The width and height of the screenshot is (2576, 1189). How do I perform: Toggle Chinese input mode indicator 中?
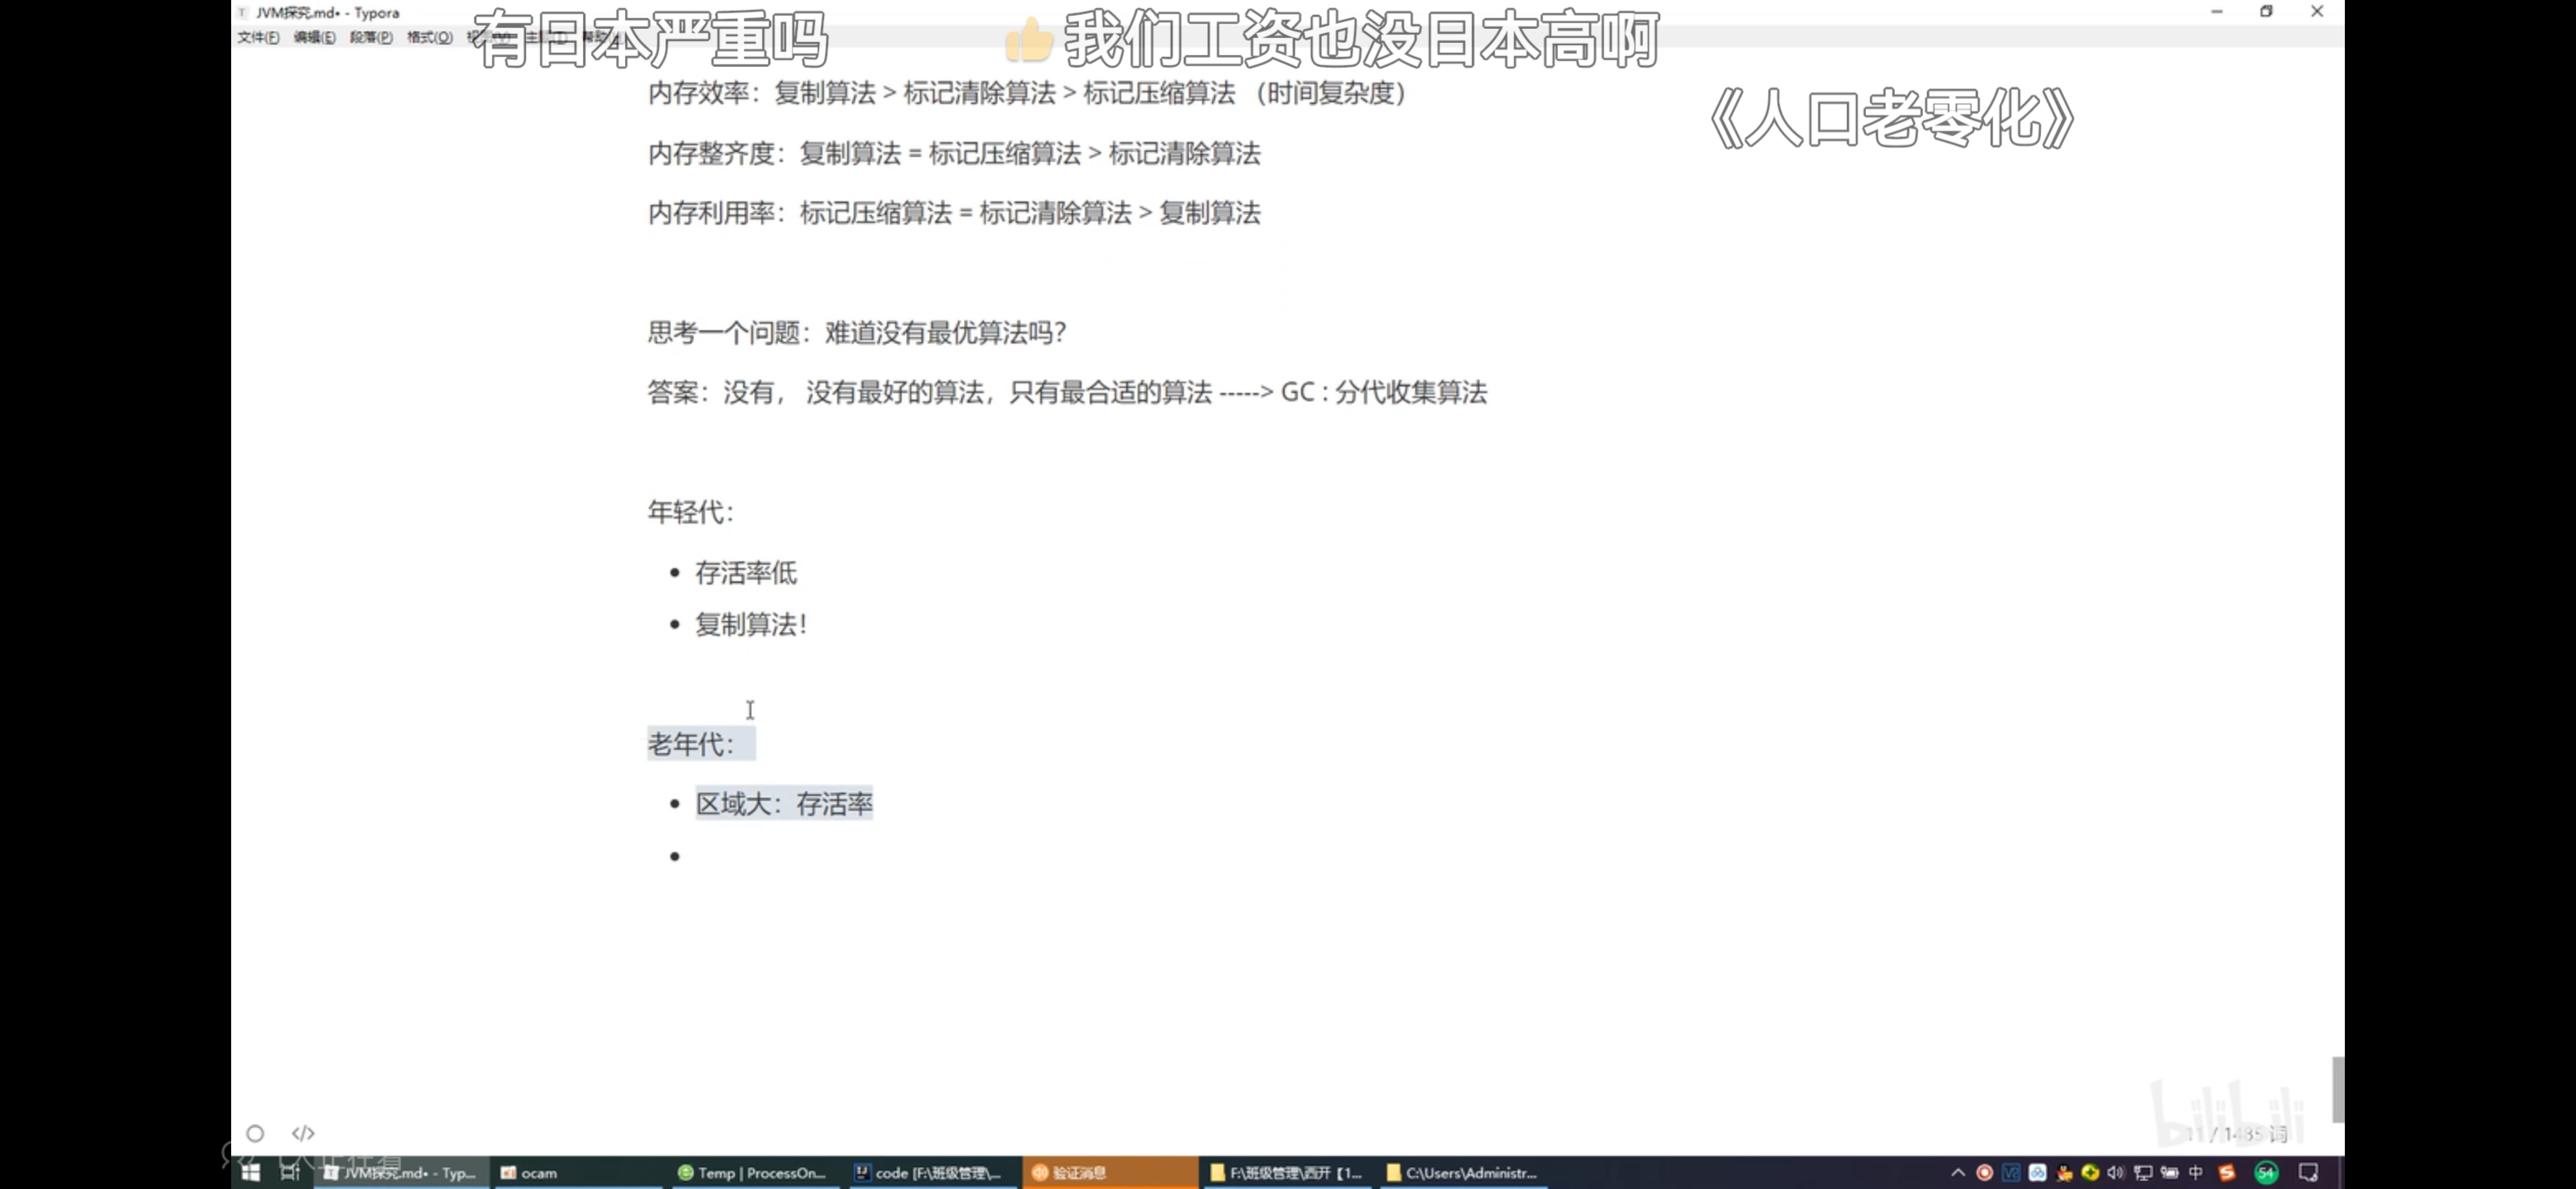point(2196,1172)
